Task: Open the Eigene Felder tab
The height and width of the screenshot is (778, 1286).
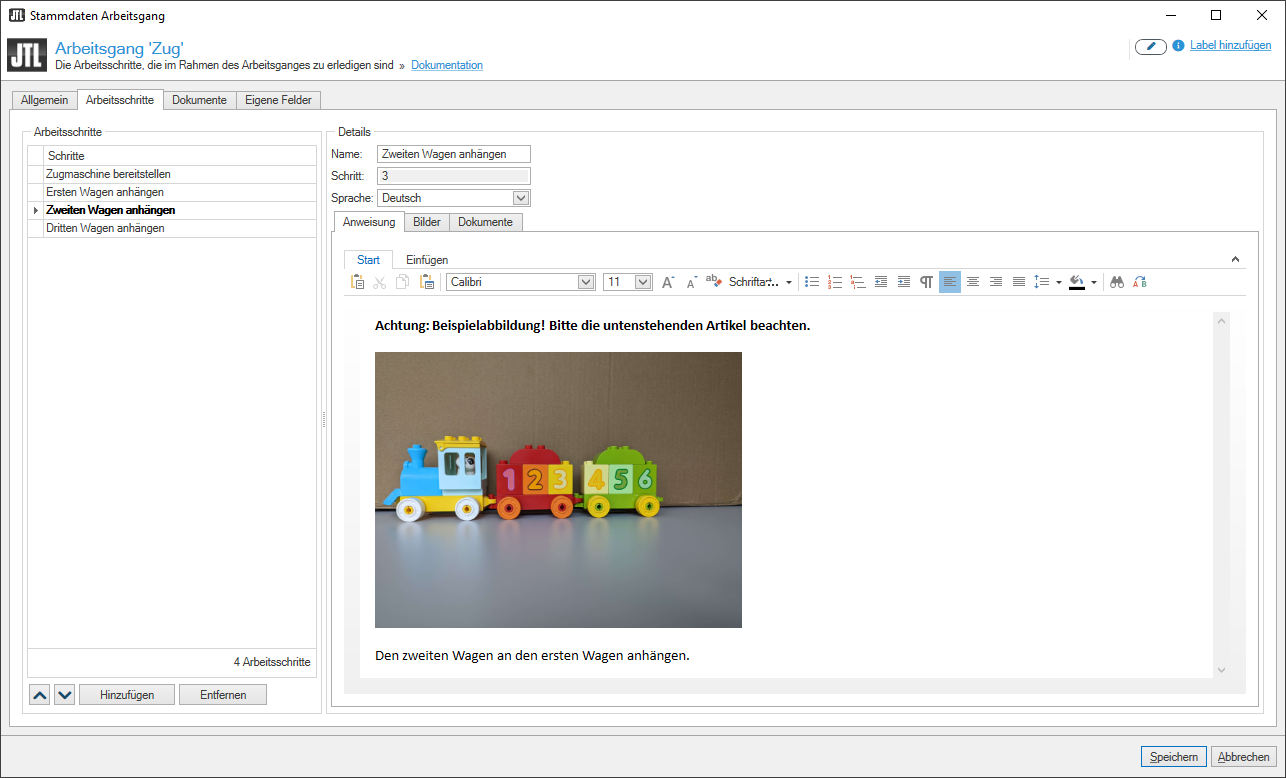Action: 278,100
